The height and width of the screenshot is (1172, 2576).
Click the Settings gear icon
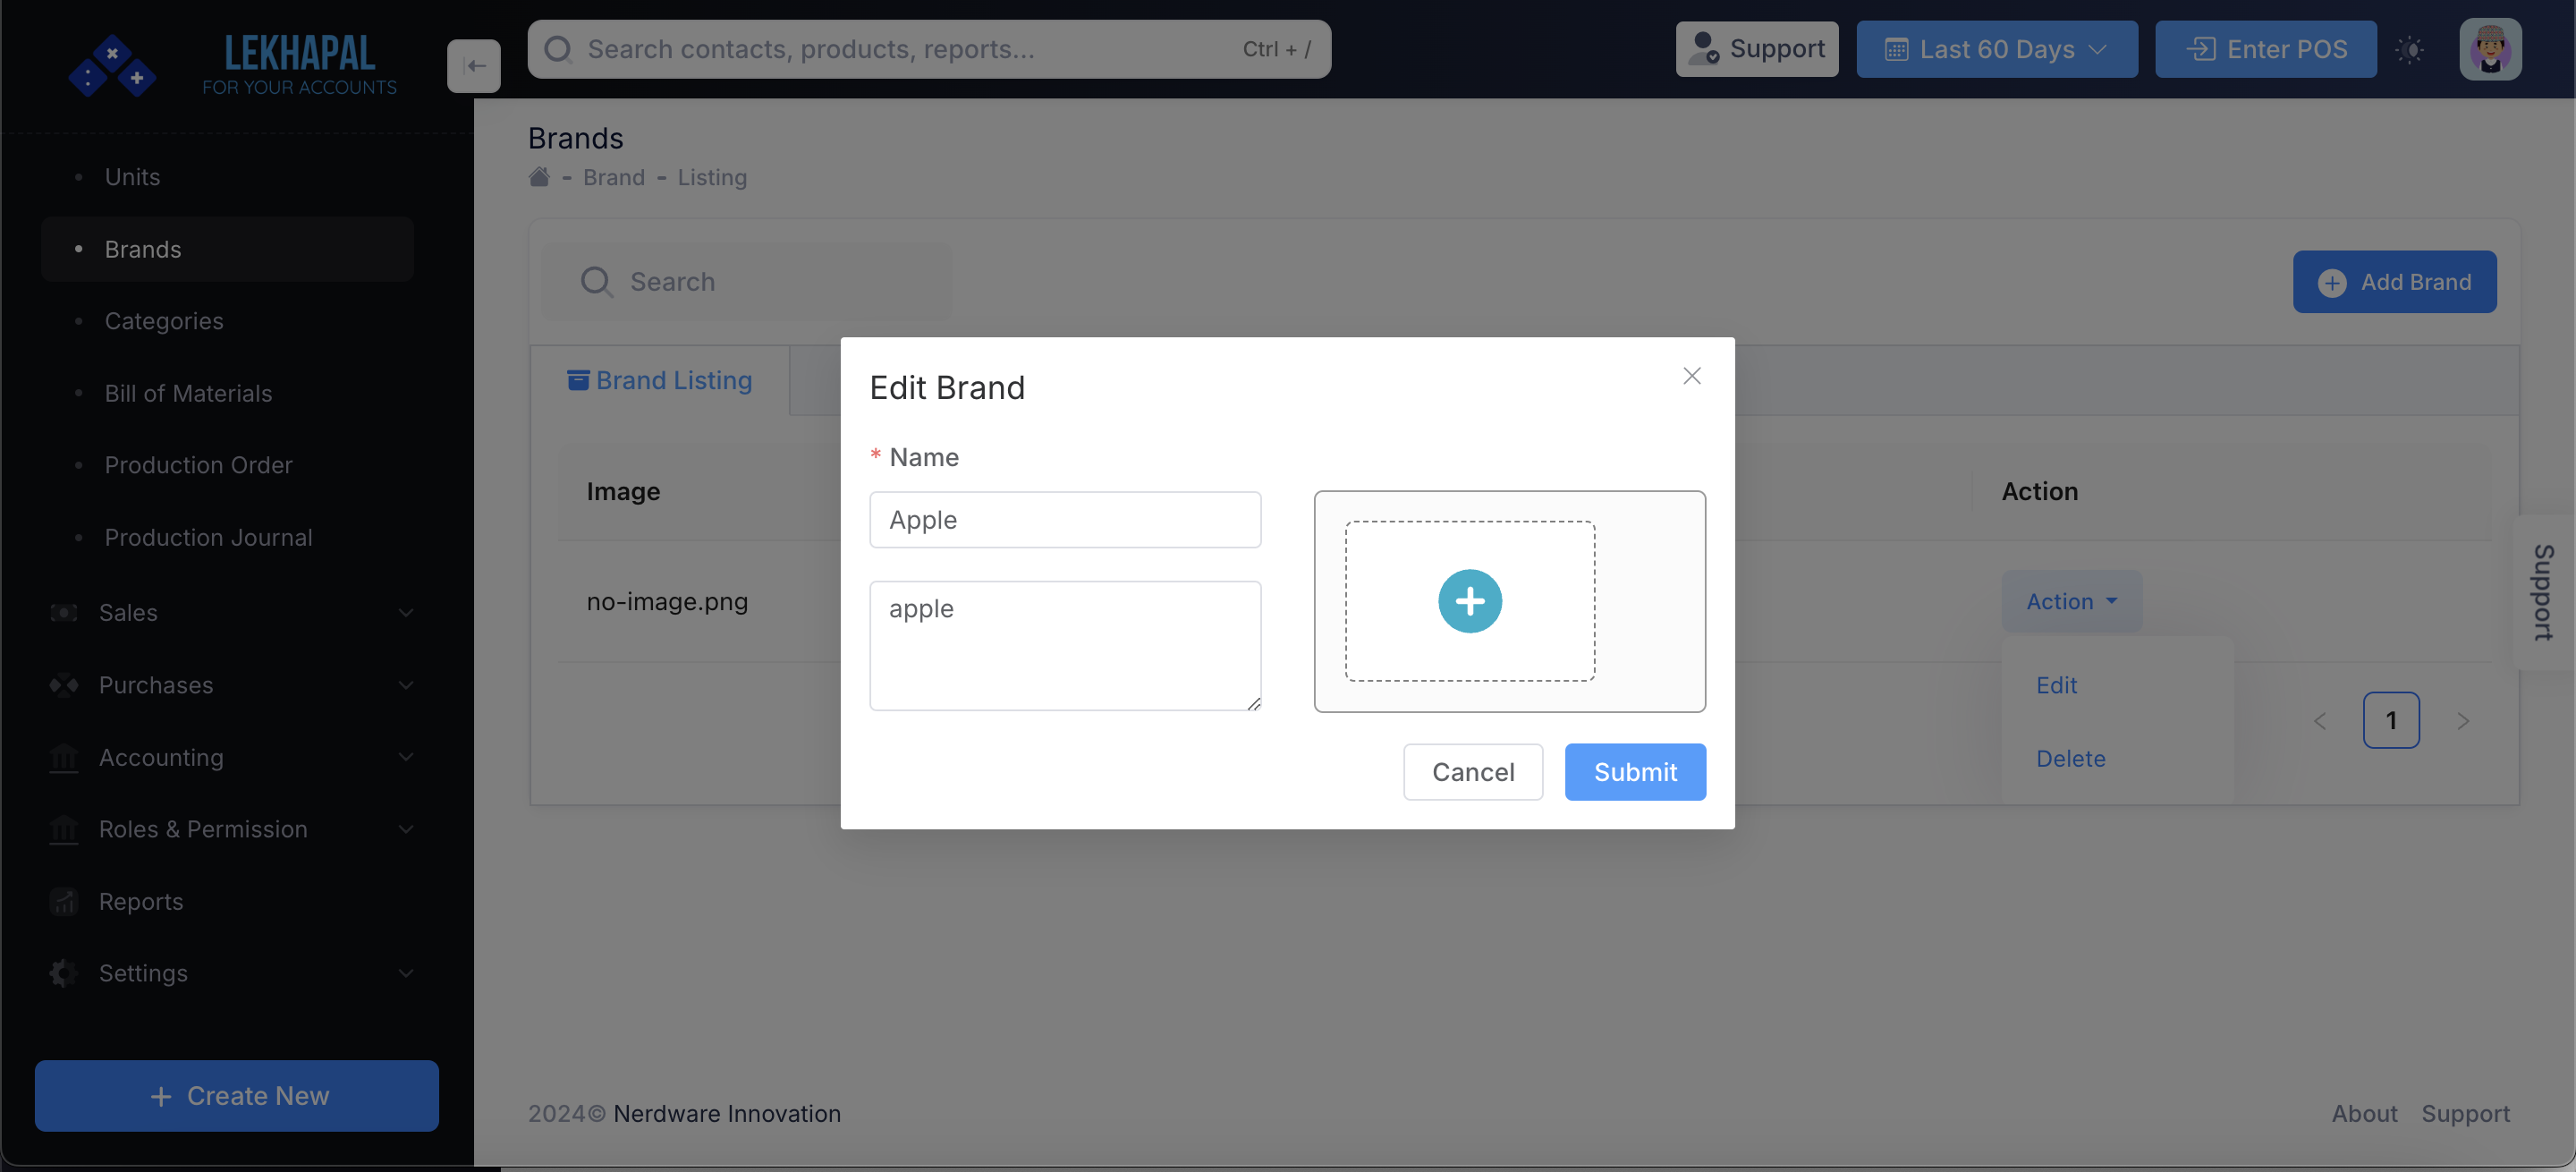[x=64, y=972]
